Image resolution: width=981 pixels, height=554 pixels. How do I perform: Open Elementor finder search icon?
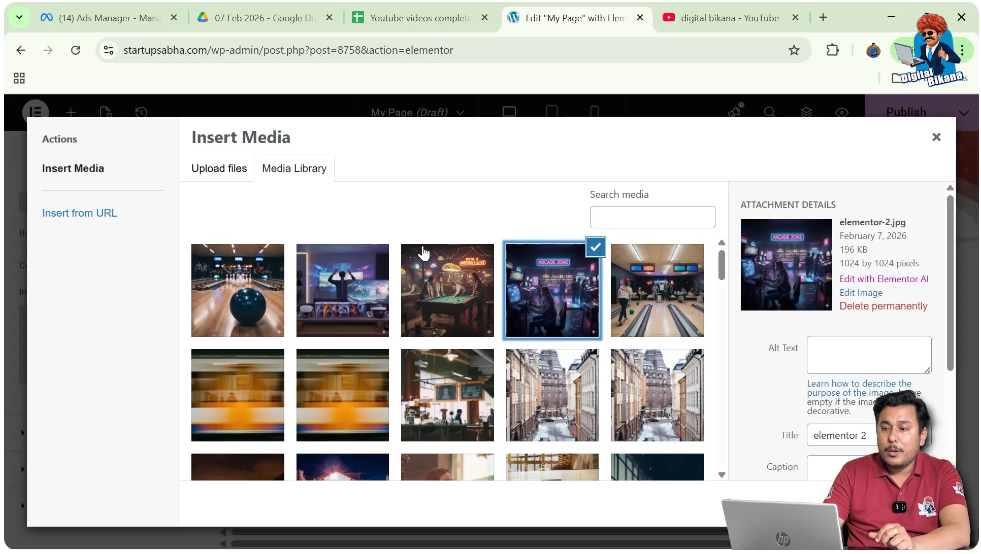coord(770,112)
